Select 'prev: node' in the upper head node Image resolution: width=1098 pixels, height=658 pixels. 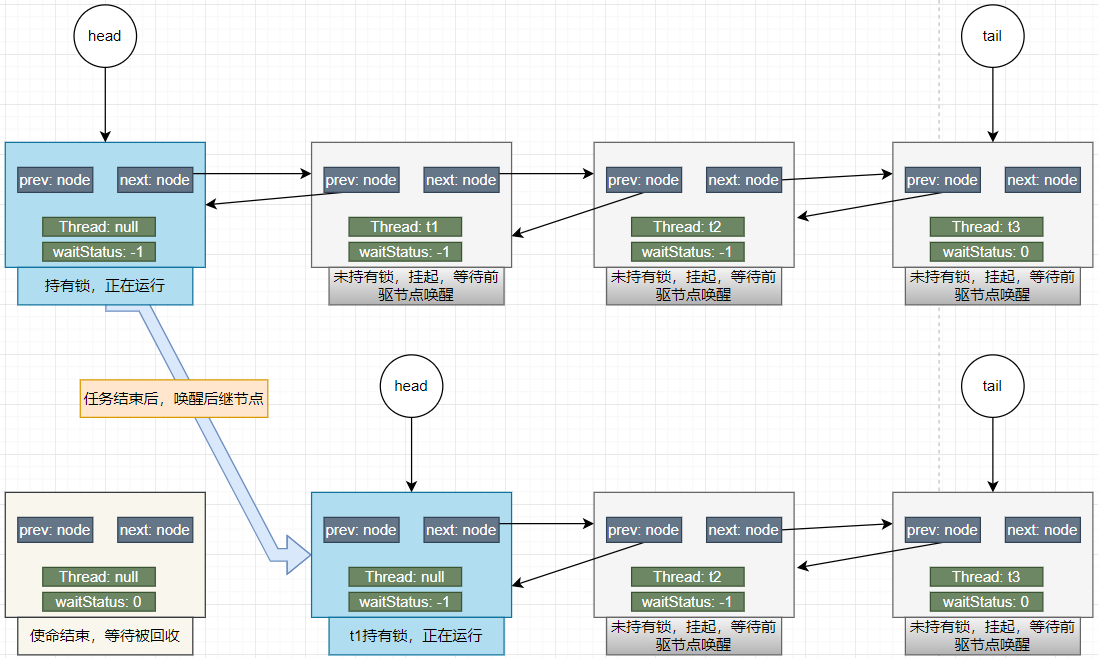pos(55,180)
